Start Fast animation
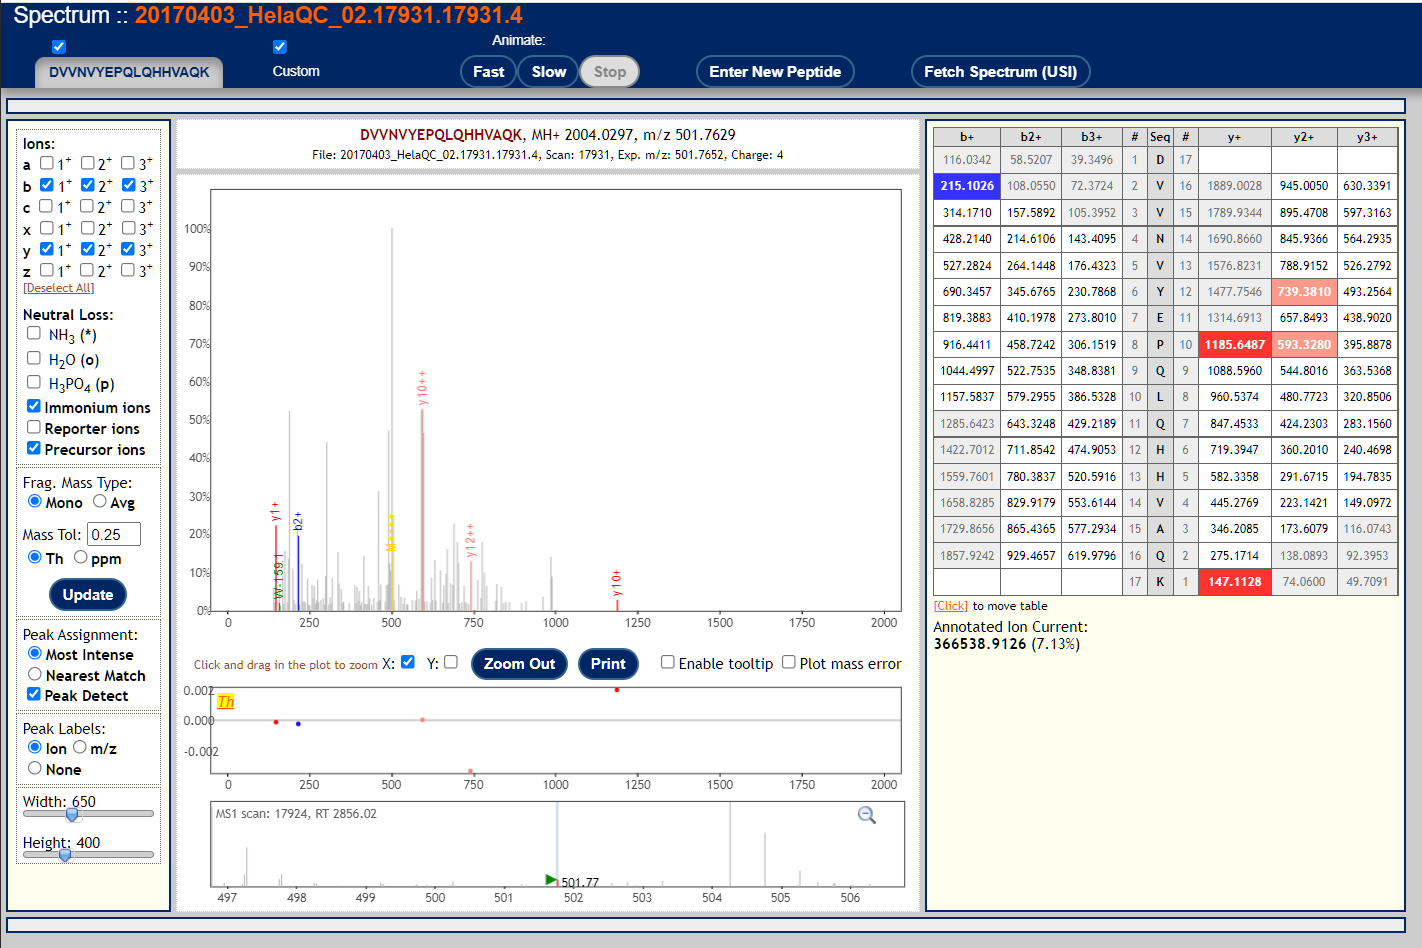Image resolution: width=1422 pixels, height=948 pixels. pyautogui.click(x=488, y=72)
